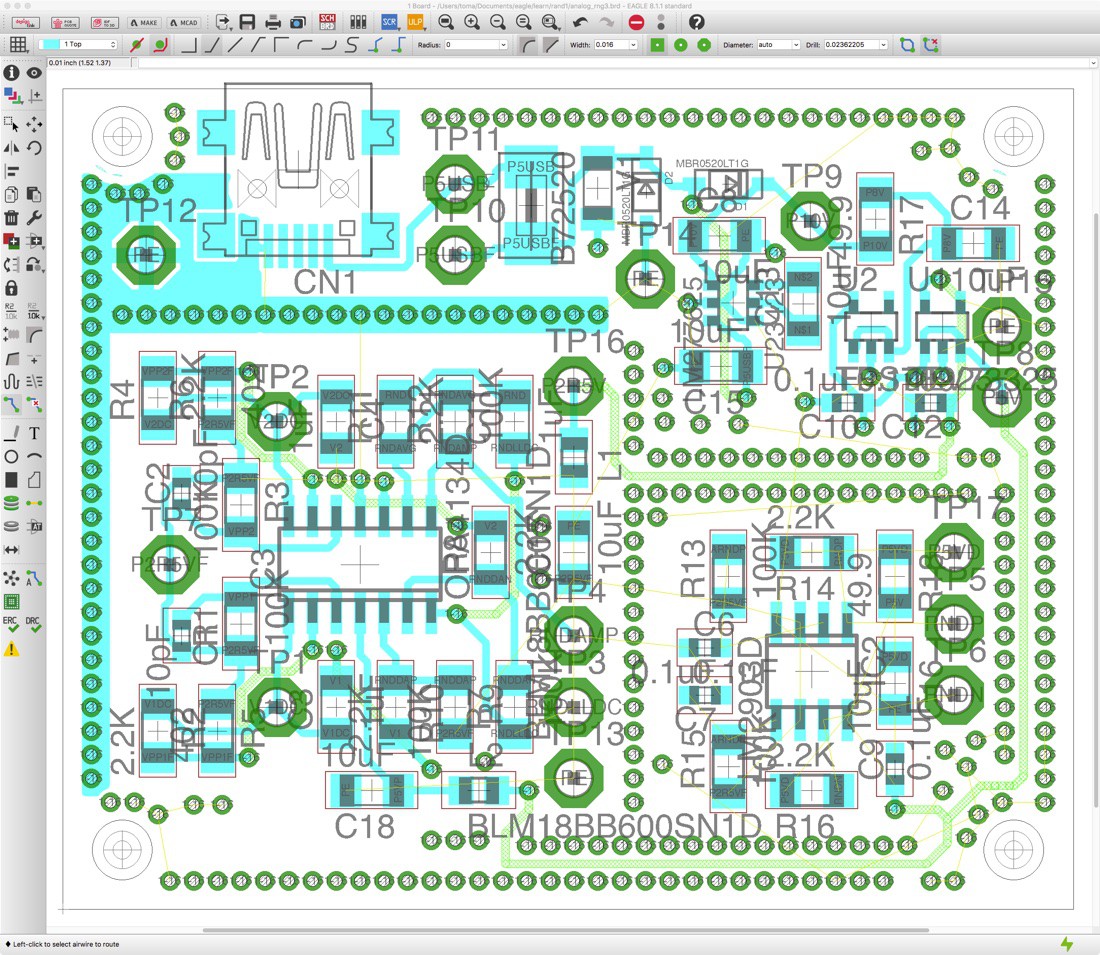This screenshot has width=1100, height=955.
Task: Pick the filled Rectangle tool
Action: [x=11, y=480]
